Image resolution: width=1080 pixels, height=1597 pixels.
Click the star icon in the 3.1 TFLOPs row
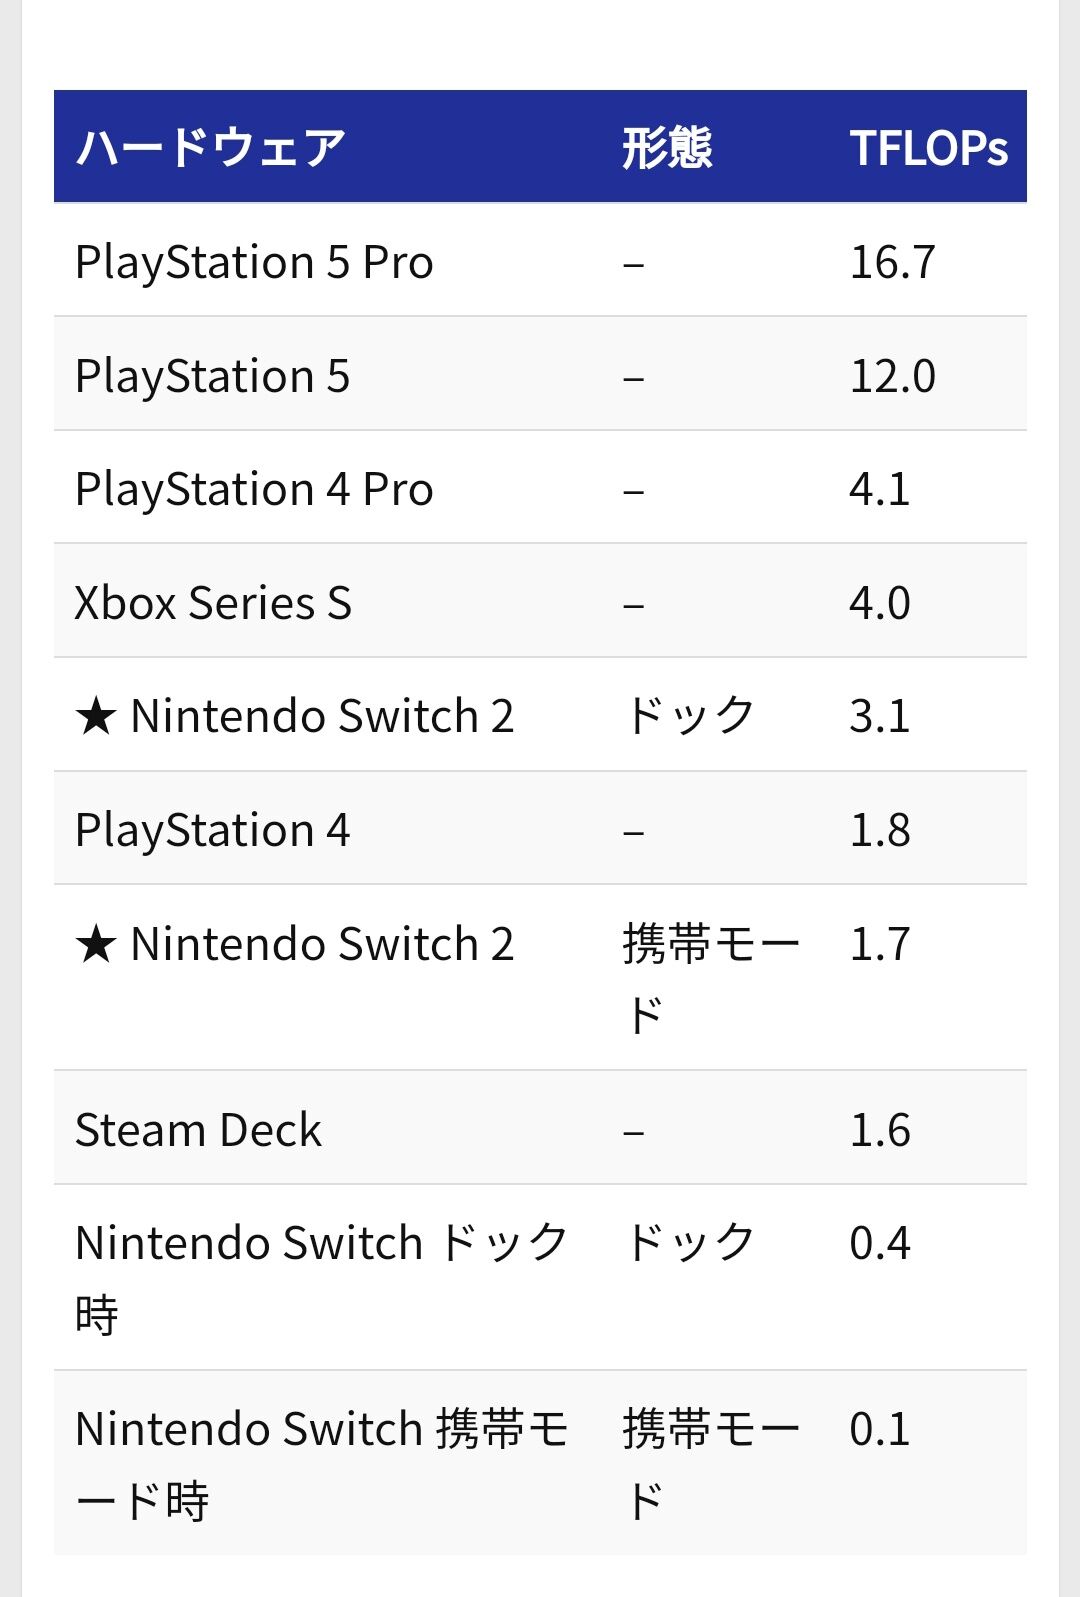pyautogui.click(x=96, y=717)
